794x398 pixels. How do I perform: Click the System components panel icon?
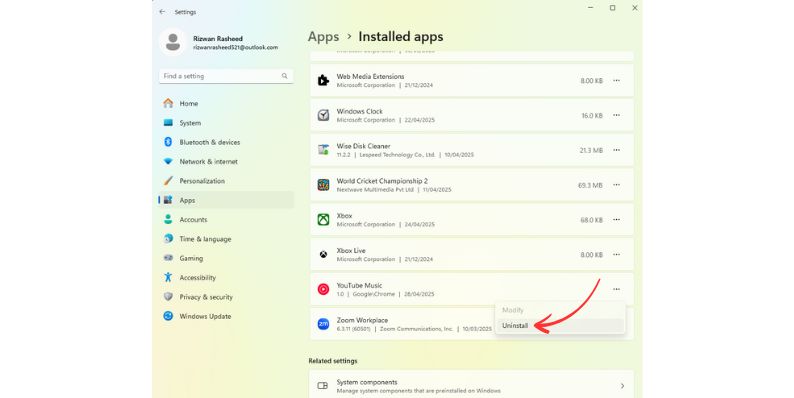point(323,386)
